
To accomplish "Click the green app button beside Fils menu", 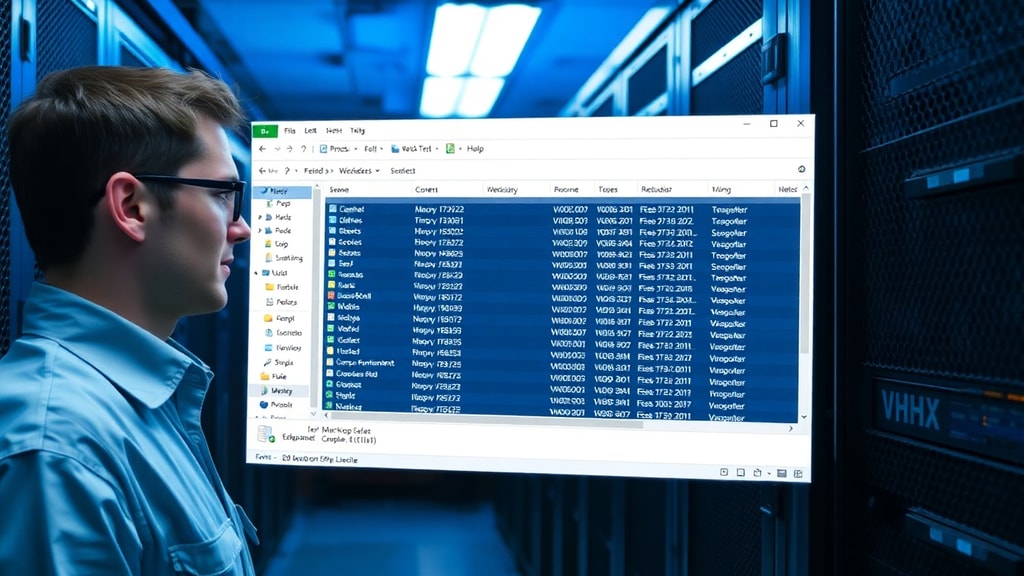I will coord(265,131).
